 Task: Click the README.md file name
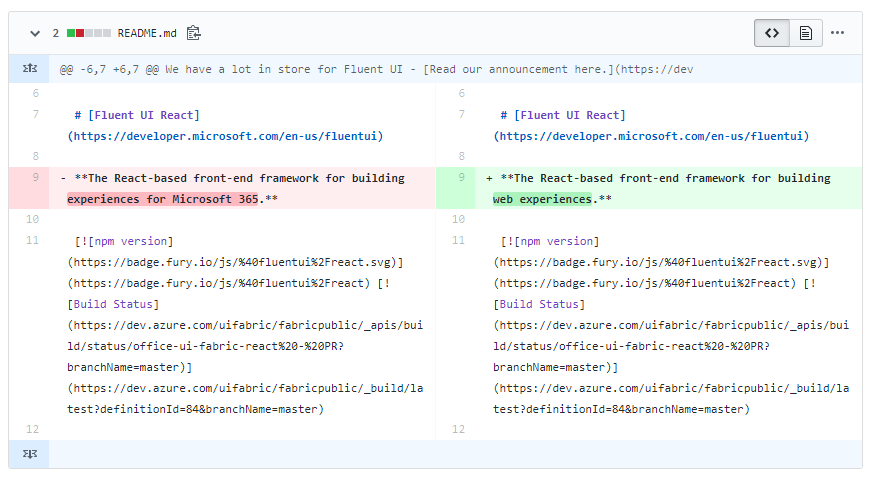coord(147,33)
